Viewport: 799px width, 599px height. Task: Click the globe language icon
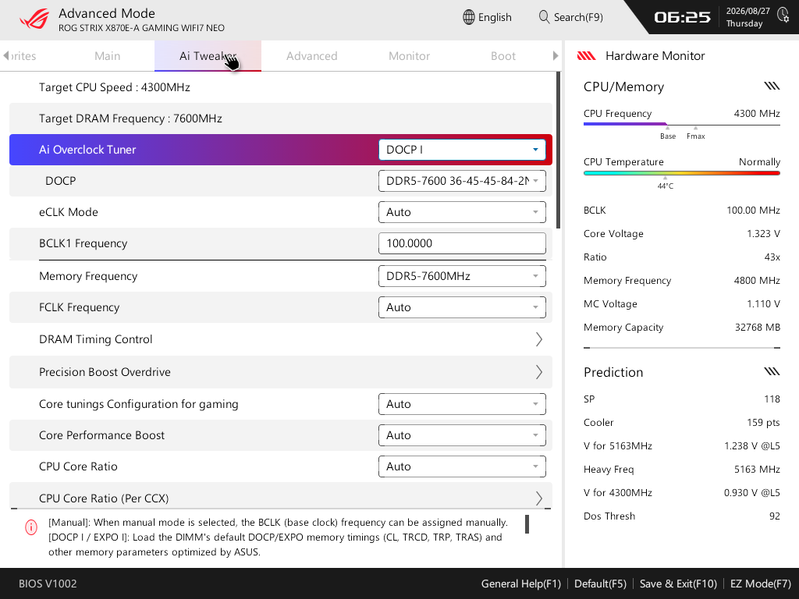point(468,17)
